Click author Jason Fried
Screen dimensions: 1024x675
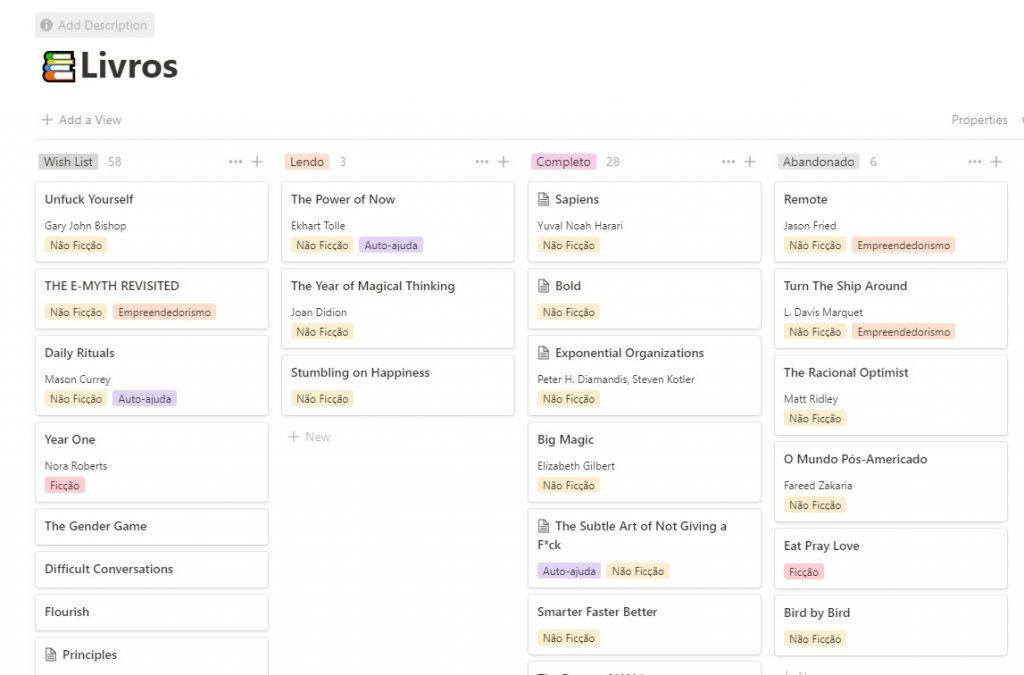pyautogui.click(x=810, y=226)
